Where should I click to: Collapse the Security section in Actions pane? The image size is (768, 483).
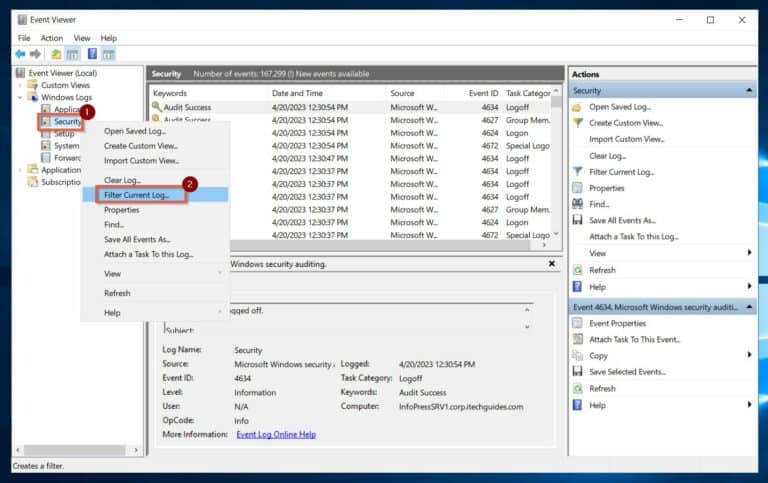pyautogui.click(x=749, y=91)
